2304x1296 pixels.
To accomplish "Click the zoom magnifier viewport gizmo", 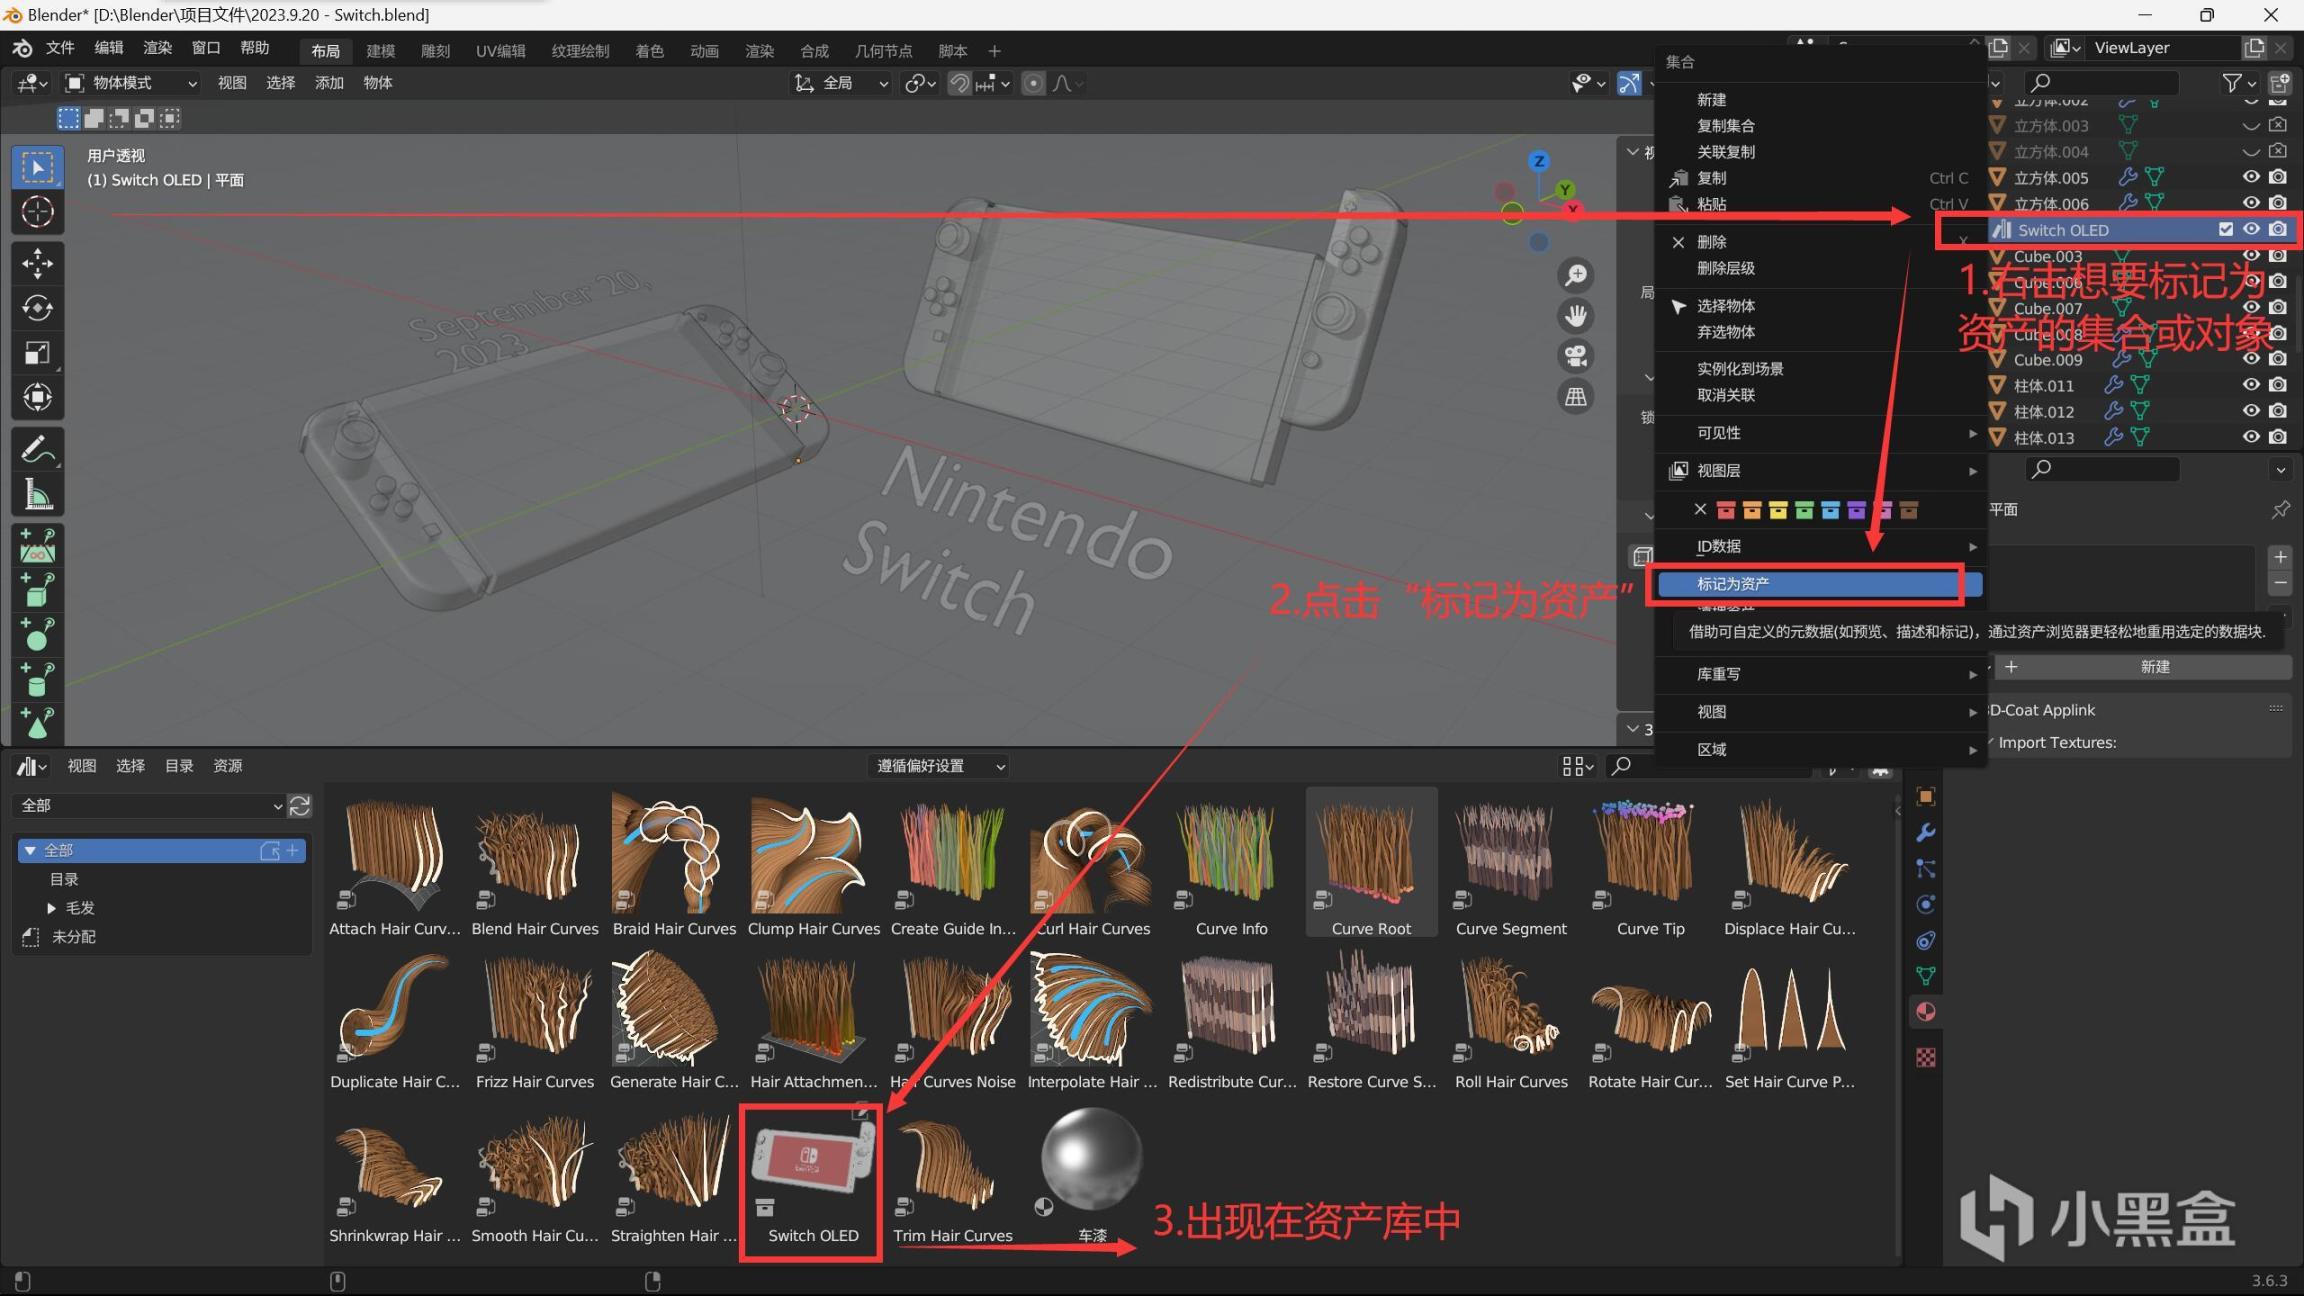I will click(1576, 275).
